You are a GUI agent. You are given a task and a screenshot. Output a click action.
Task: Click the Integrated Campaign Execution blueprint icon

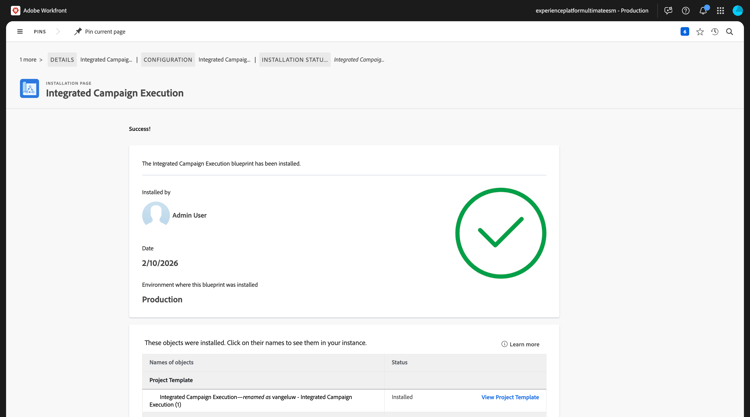tap(30, 88)
